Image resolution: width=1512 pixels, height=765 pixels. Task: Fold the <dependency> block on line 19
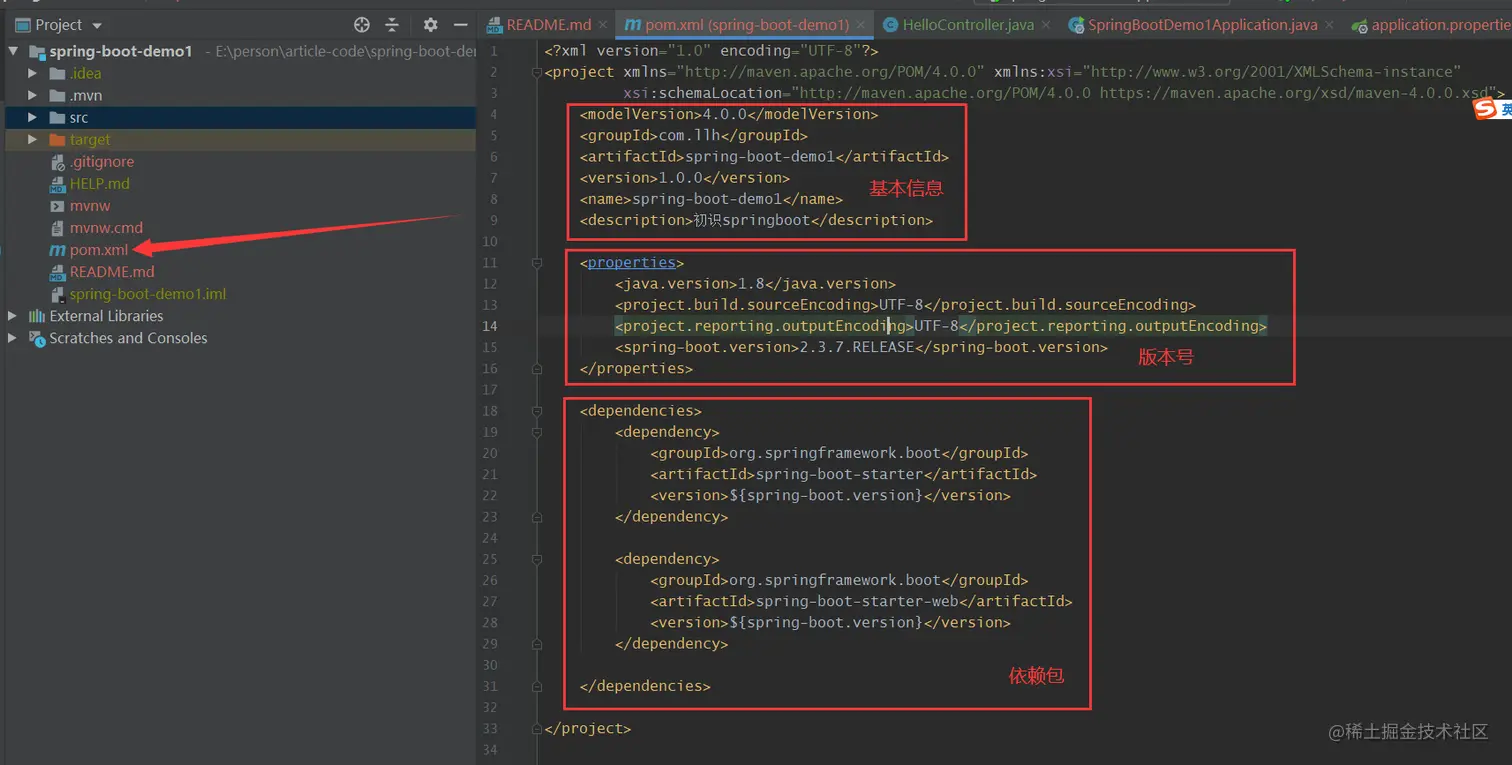click(x=537, y=432)
